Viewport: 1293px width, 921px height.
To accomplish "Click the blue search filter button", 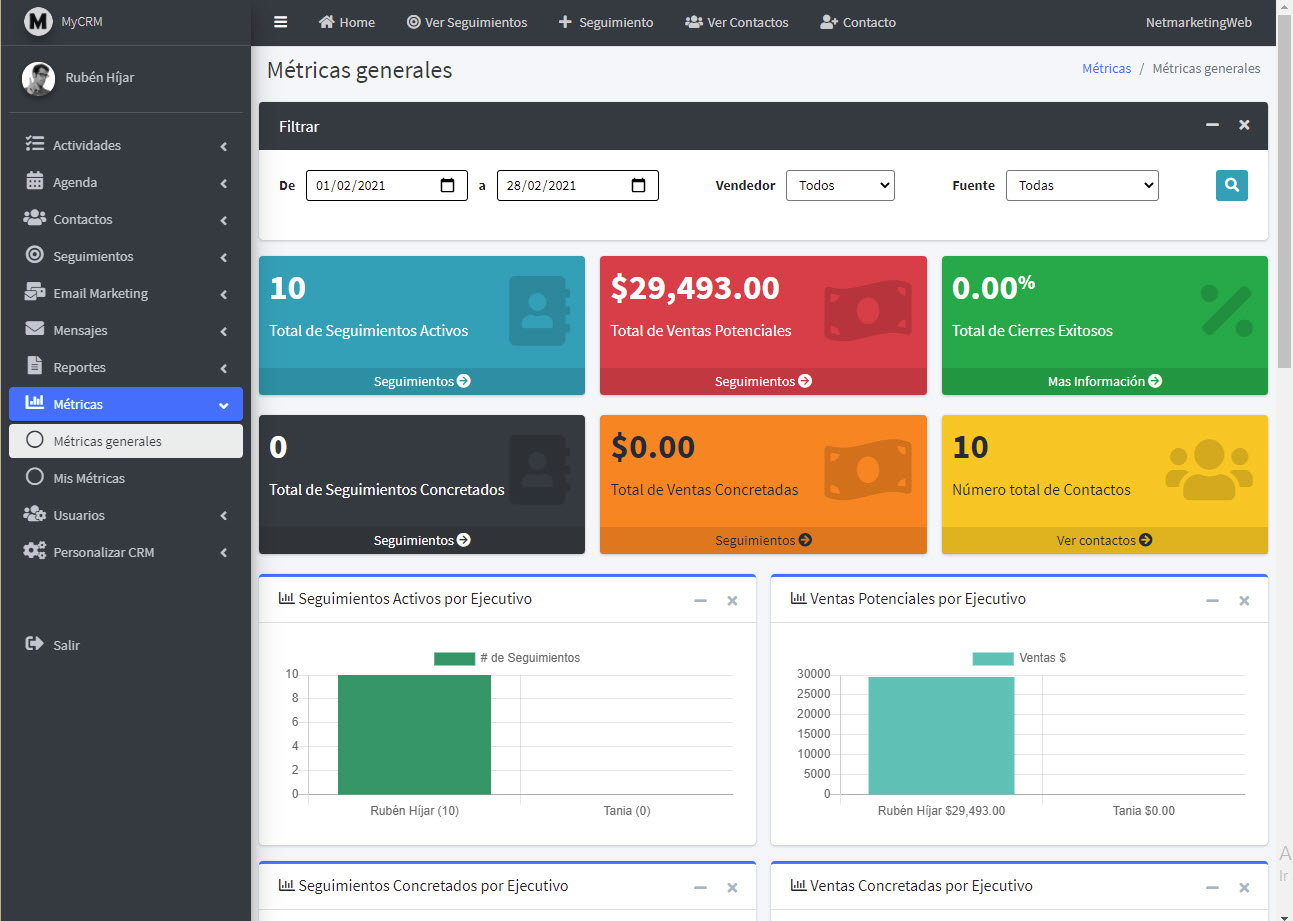I will (x=1231, y=185).
